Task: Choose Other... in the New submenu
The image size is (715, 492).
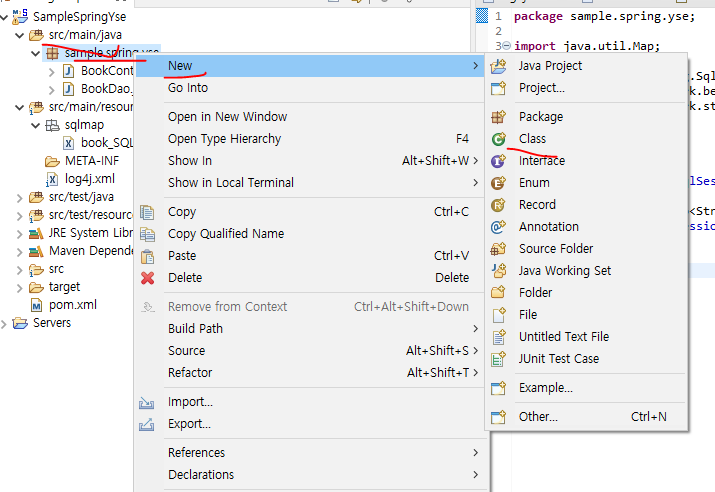Action: (x=587, y=417)
